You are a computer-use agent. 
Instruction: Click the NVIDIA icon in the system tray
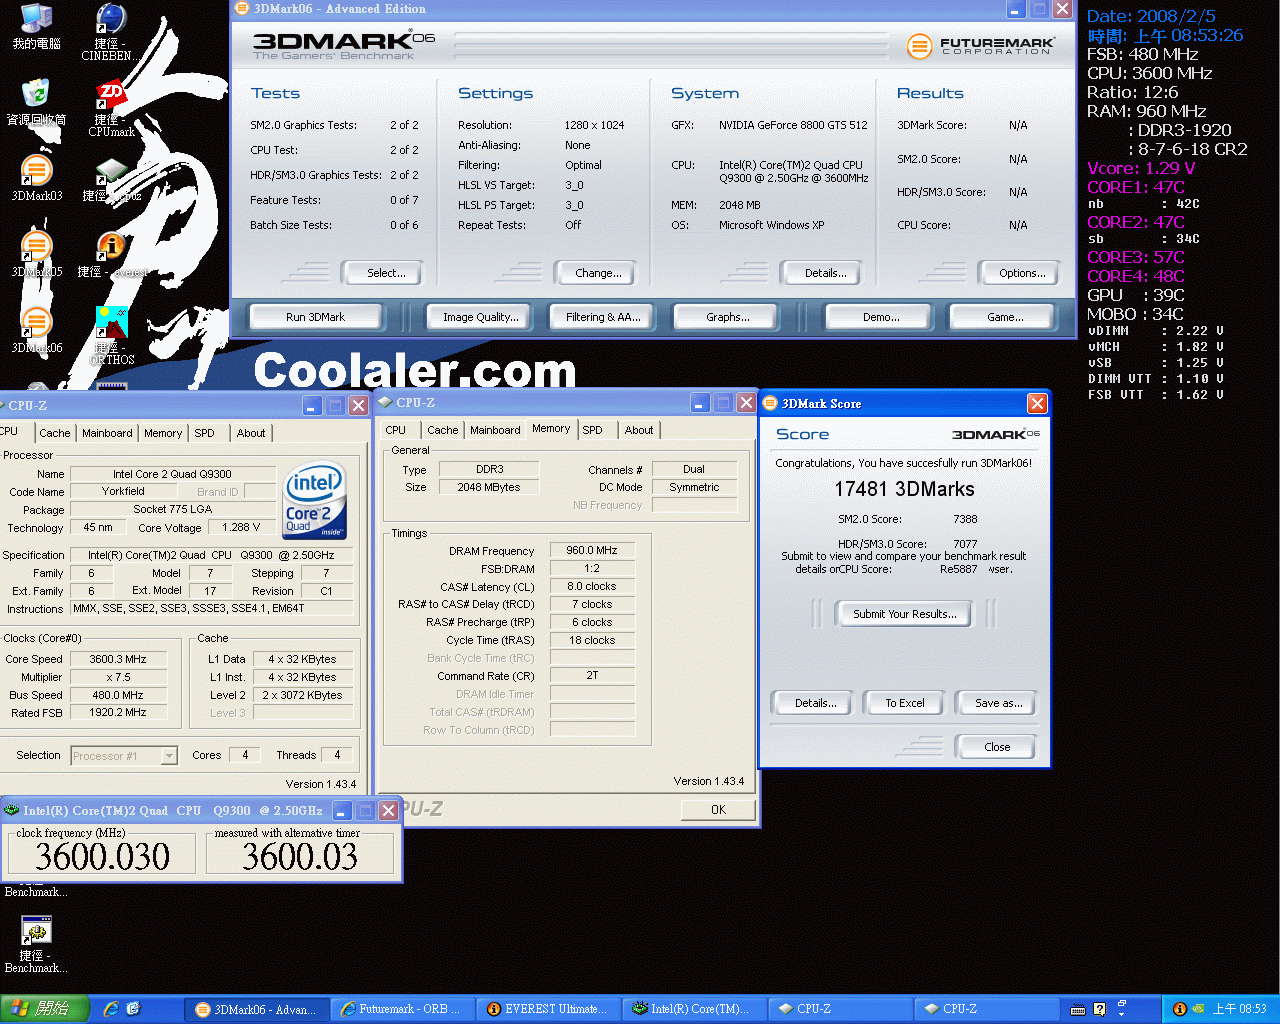coord(1197,1009)
